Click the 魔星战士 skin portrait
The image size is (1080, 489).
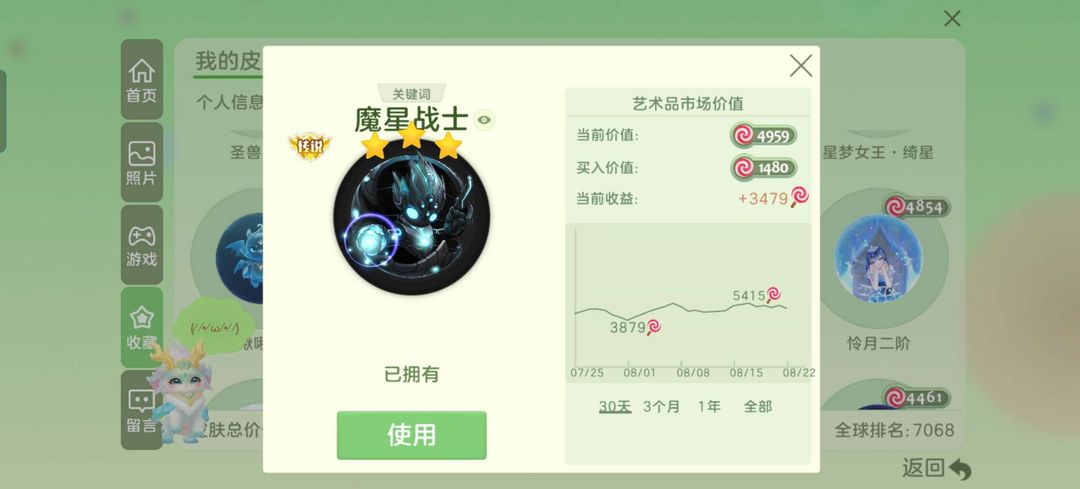coord(412,216)
